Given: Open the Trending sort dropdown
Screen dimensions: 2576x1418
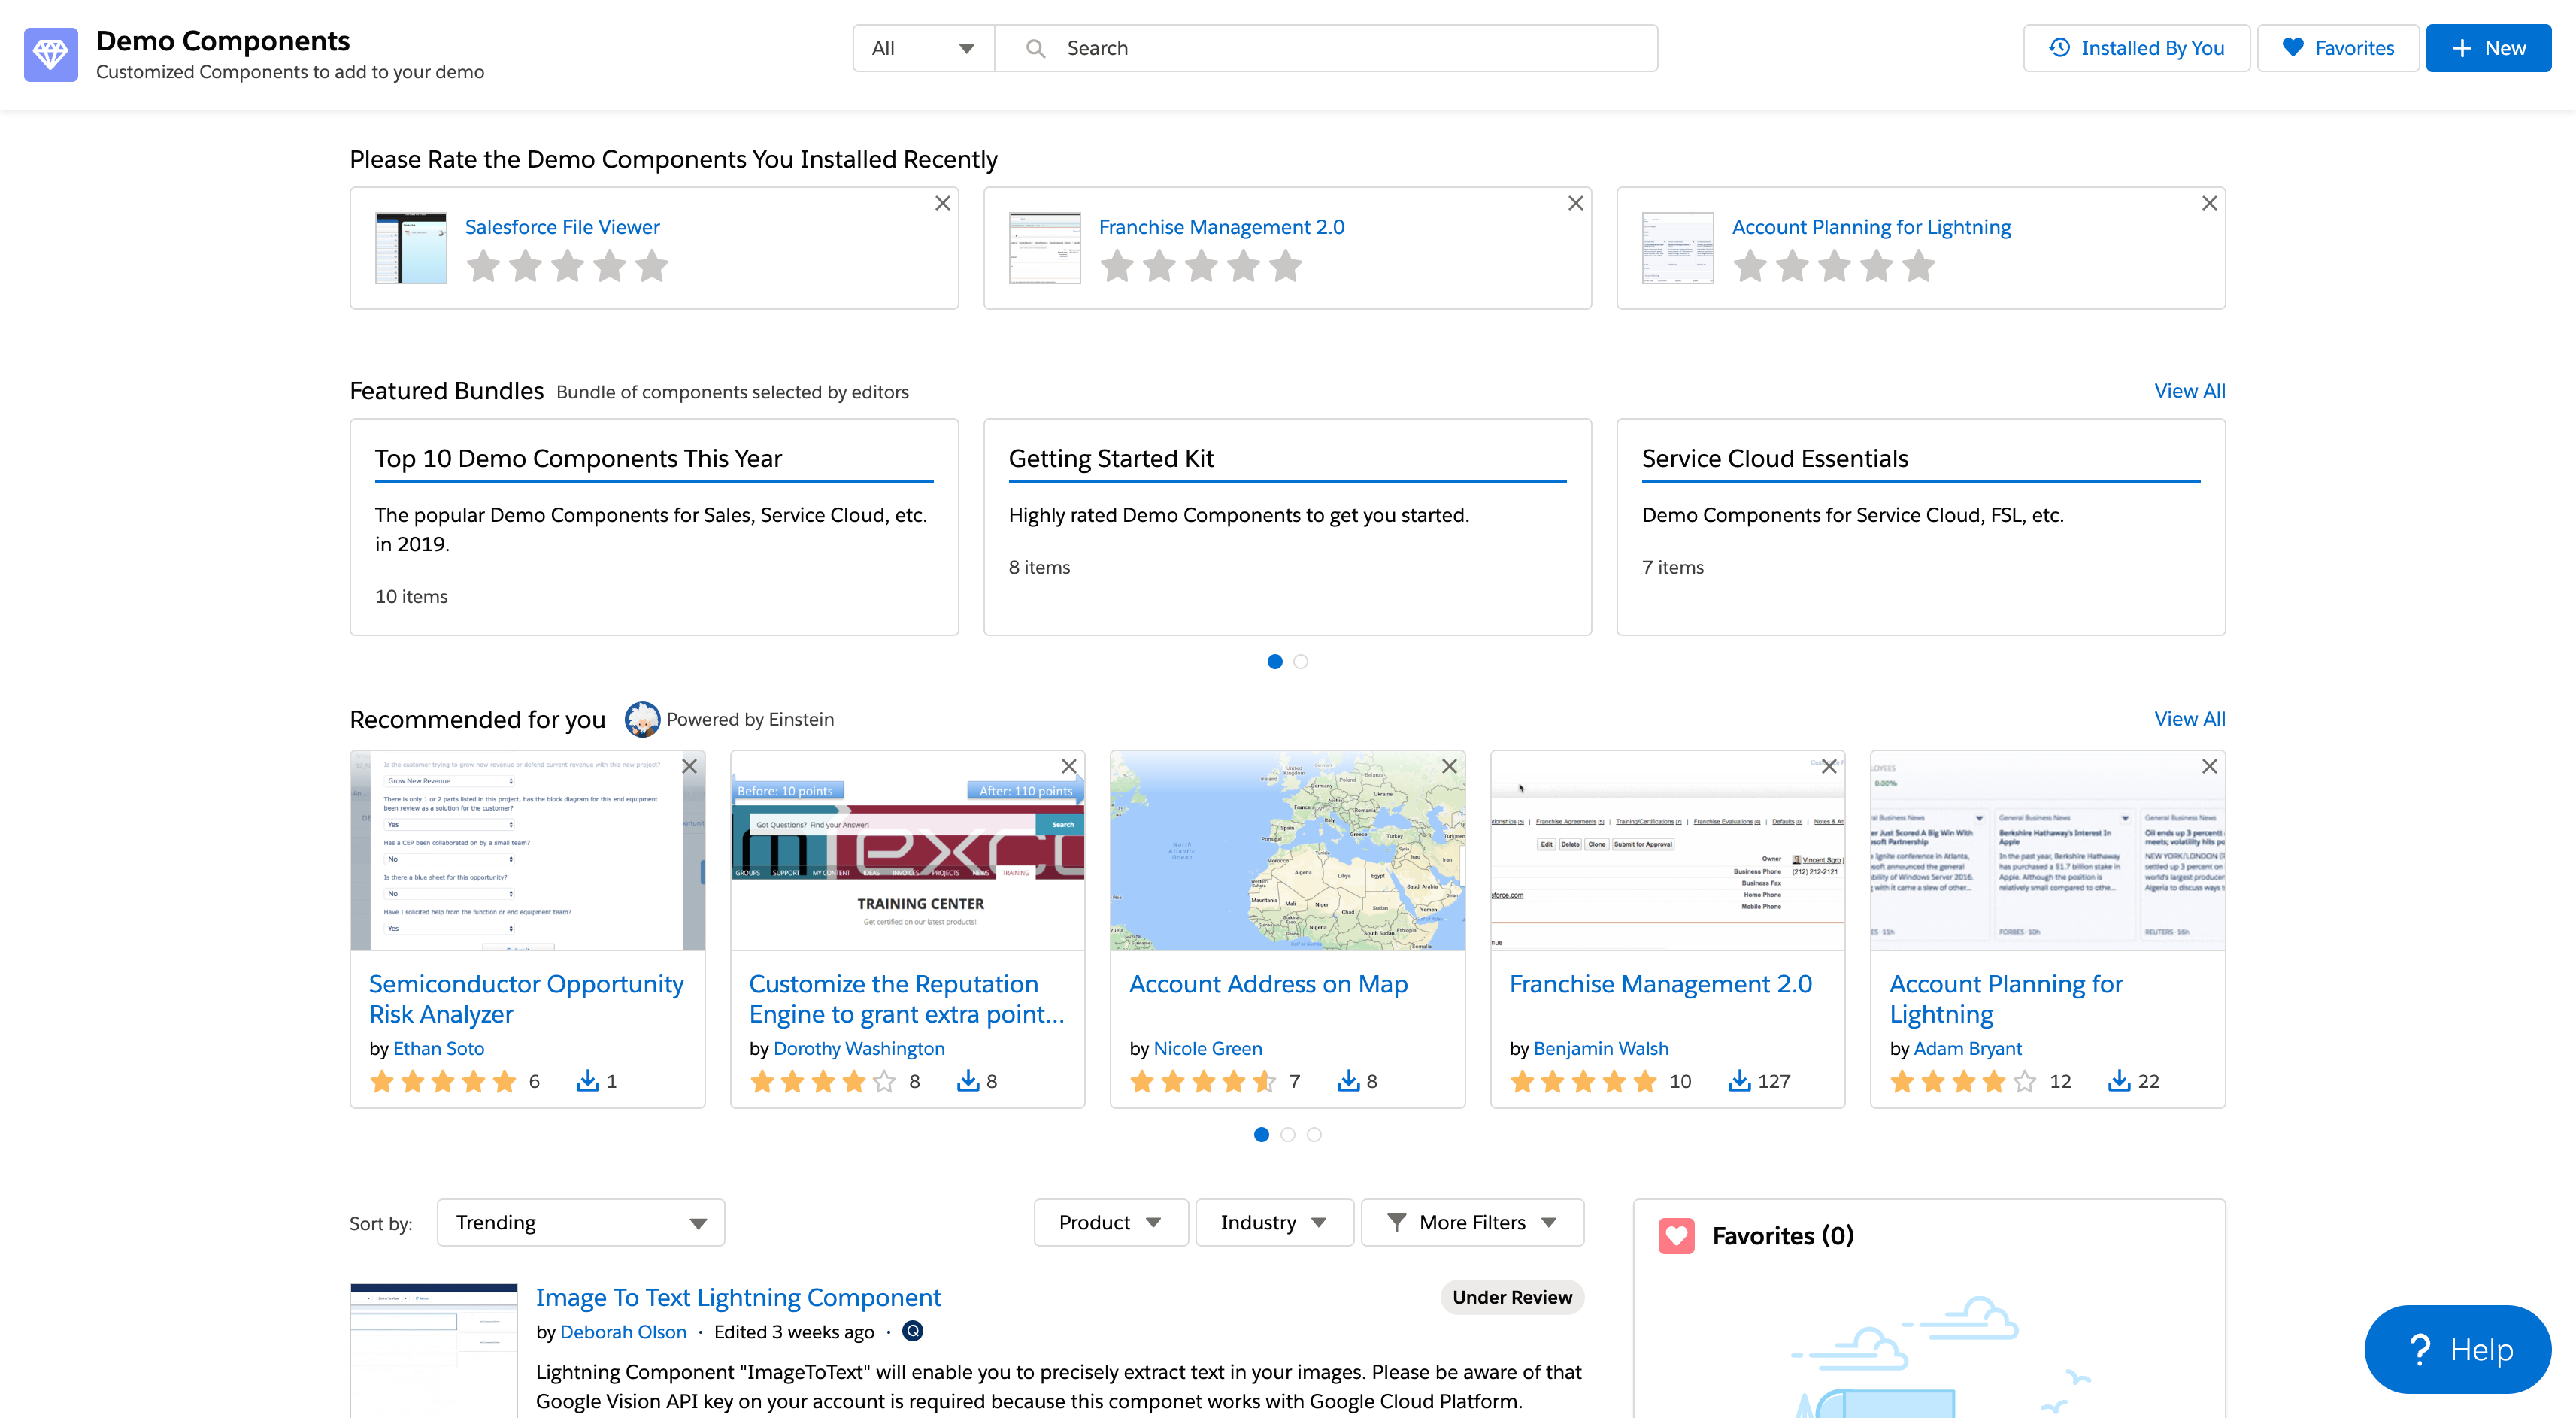Looking at the screenshot, I should pyautogui.click(x=581, y=1222).
